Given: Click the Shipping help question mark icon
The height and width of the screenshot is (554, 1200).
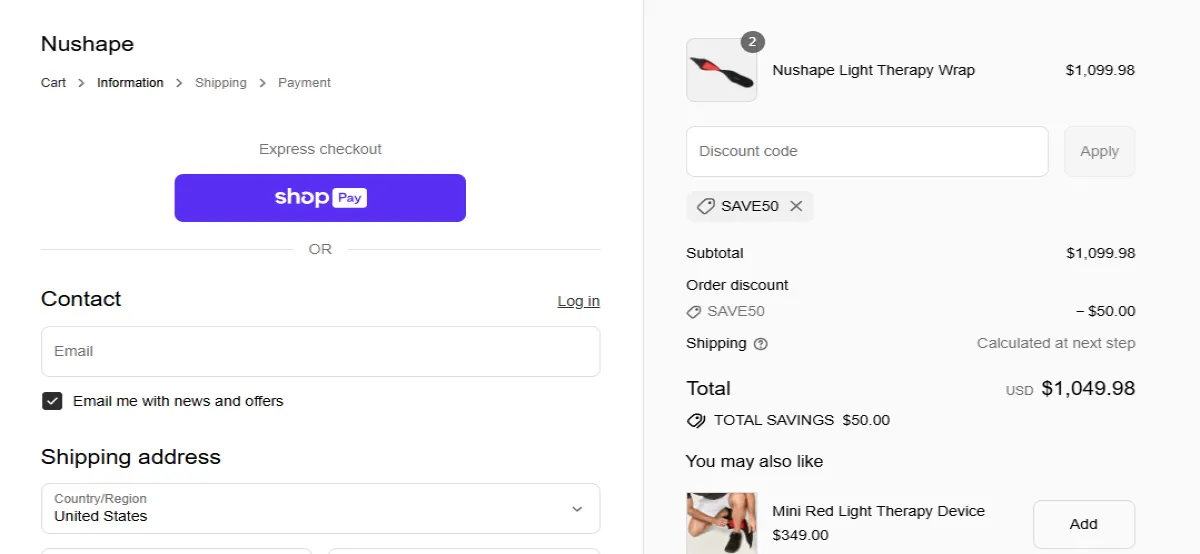Looking at the screenshot, I should tap(761, 344).
